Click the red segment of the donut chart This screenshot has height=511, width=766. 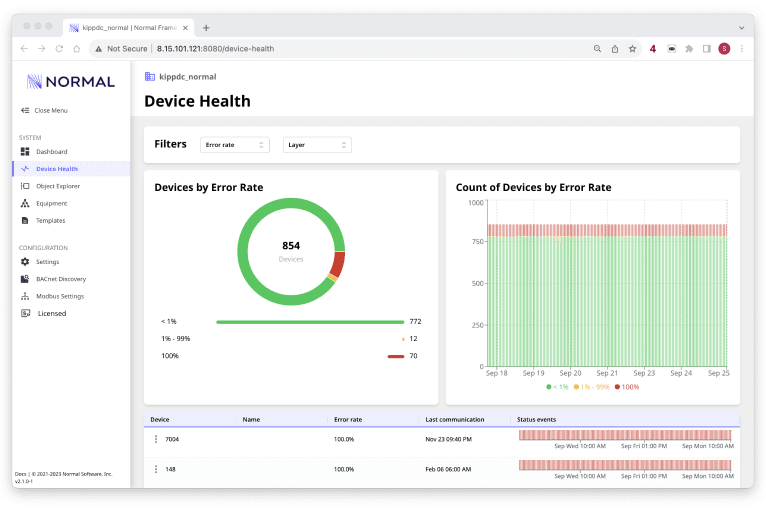(338, 264)
